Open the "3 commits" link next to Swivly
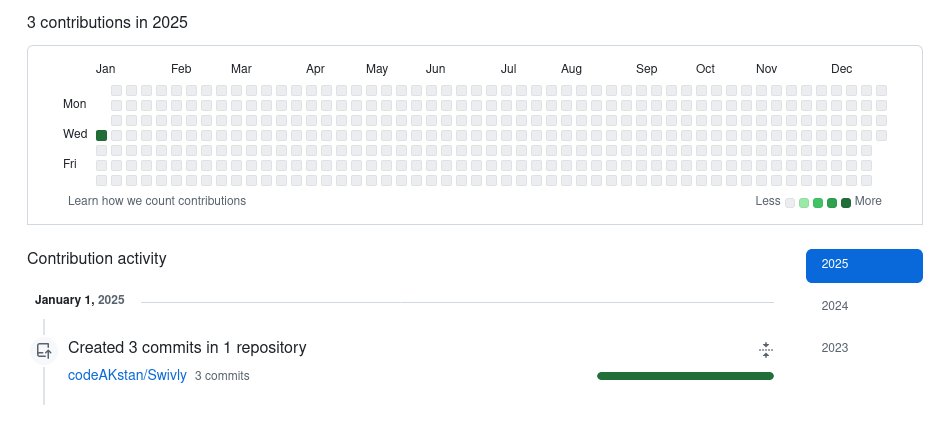Screen dimensions: 952x422 click(x=222, y=377)
